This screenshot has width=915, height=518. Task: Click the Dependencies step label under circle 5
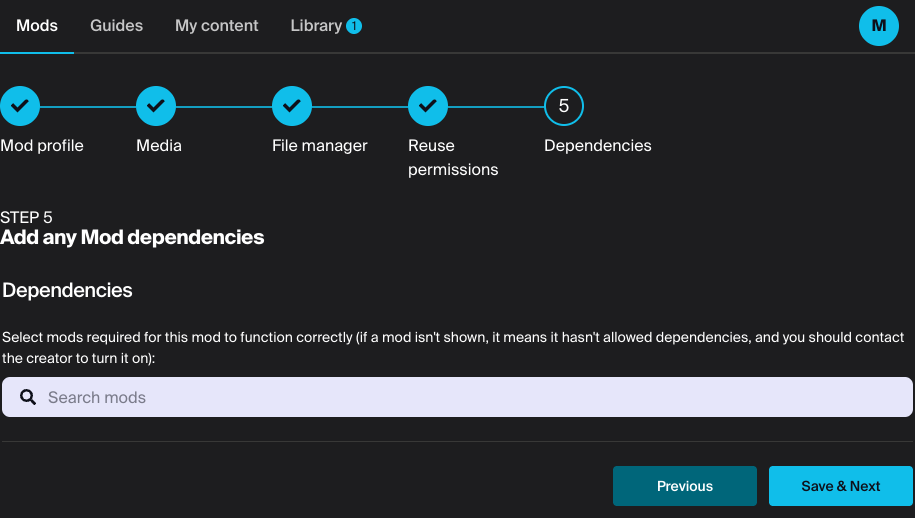(598, 145)
